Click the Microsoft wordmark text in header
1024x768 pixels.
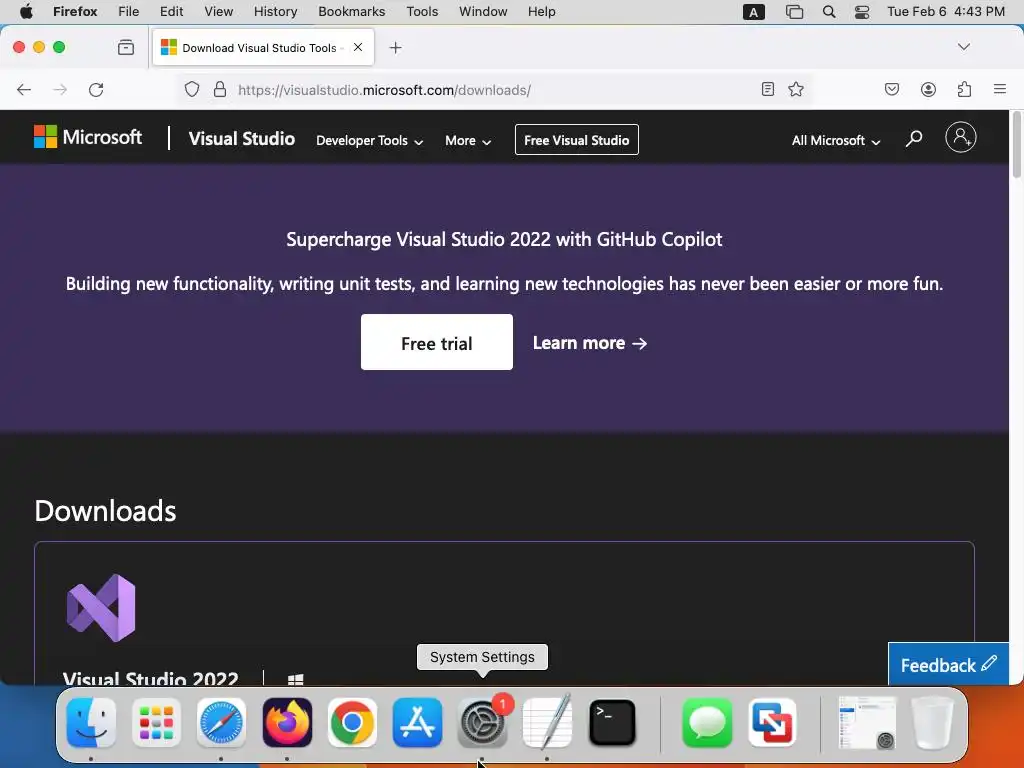[x=103, y=137]
